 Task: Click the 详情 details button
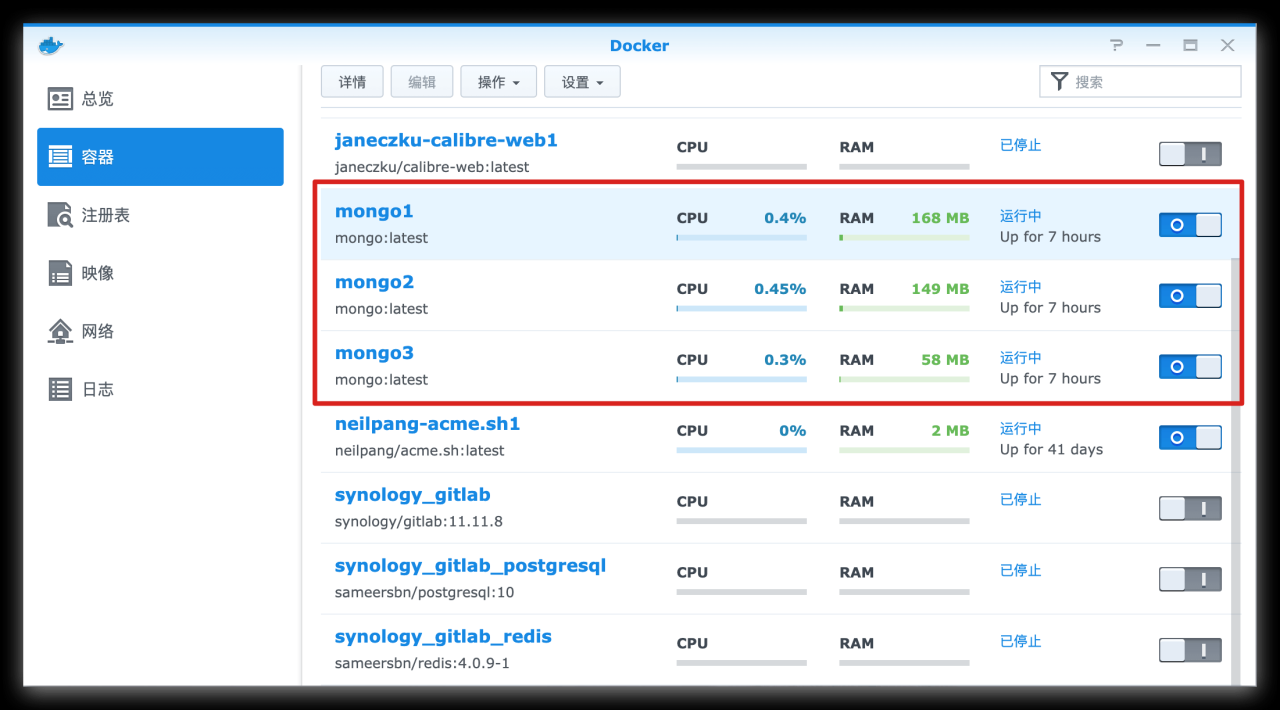(x=352, y=82)
